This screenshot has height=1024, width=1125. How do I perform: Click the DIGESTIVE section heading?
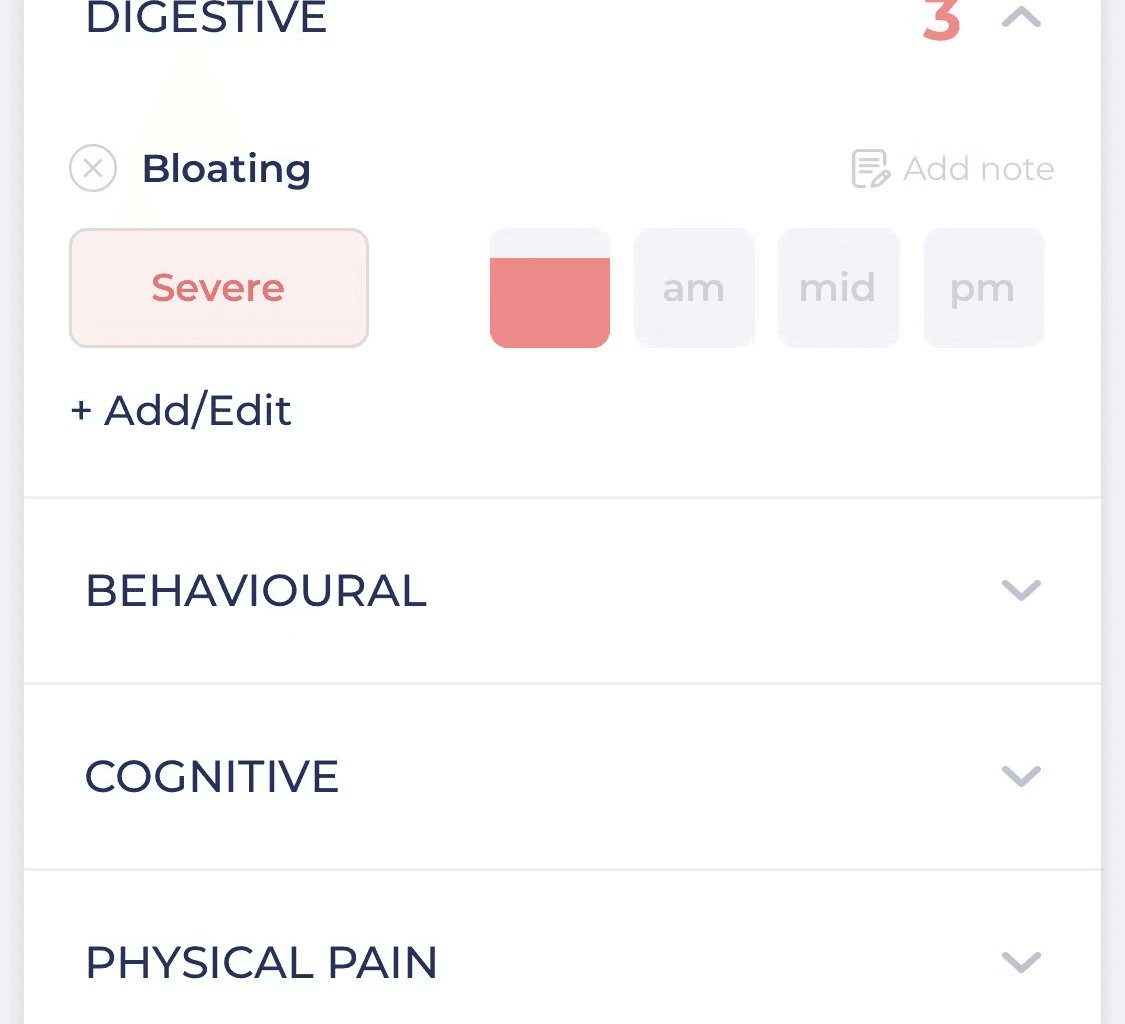[206, 17]
